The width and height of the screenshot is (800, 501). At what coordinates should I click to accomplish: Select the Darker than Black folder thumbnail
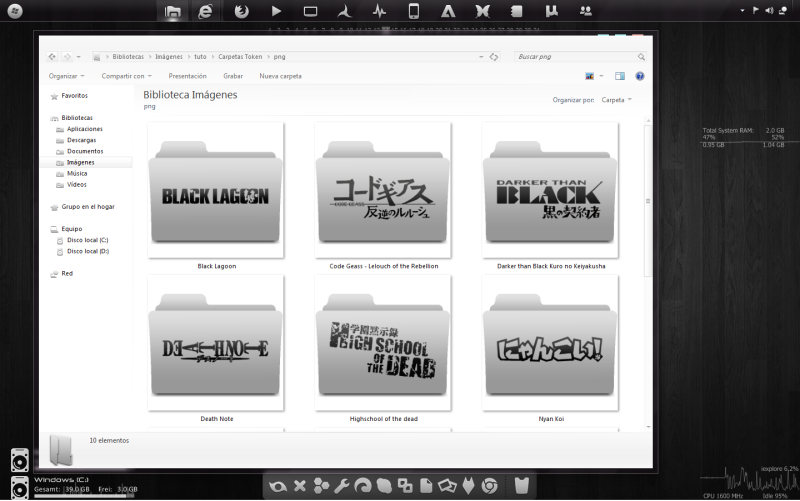click(x=551, y=190)
